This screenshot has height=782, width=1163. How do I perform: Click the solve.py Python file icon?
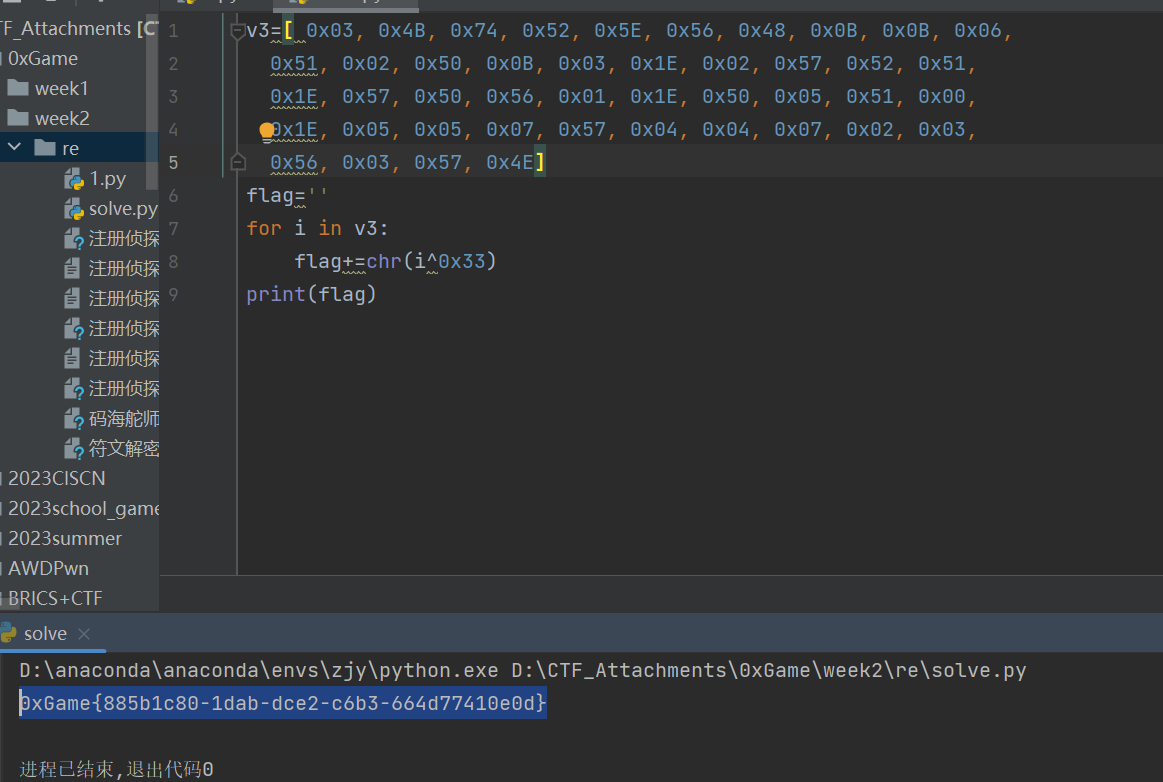pyautogui.click(x=74, y=209)
